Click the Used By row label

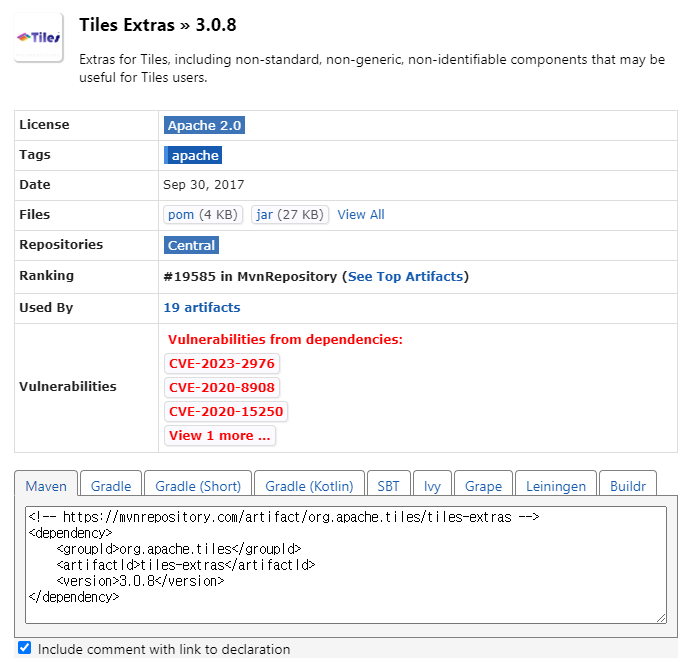click(x=46, y=307)
